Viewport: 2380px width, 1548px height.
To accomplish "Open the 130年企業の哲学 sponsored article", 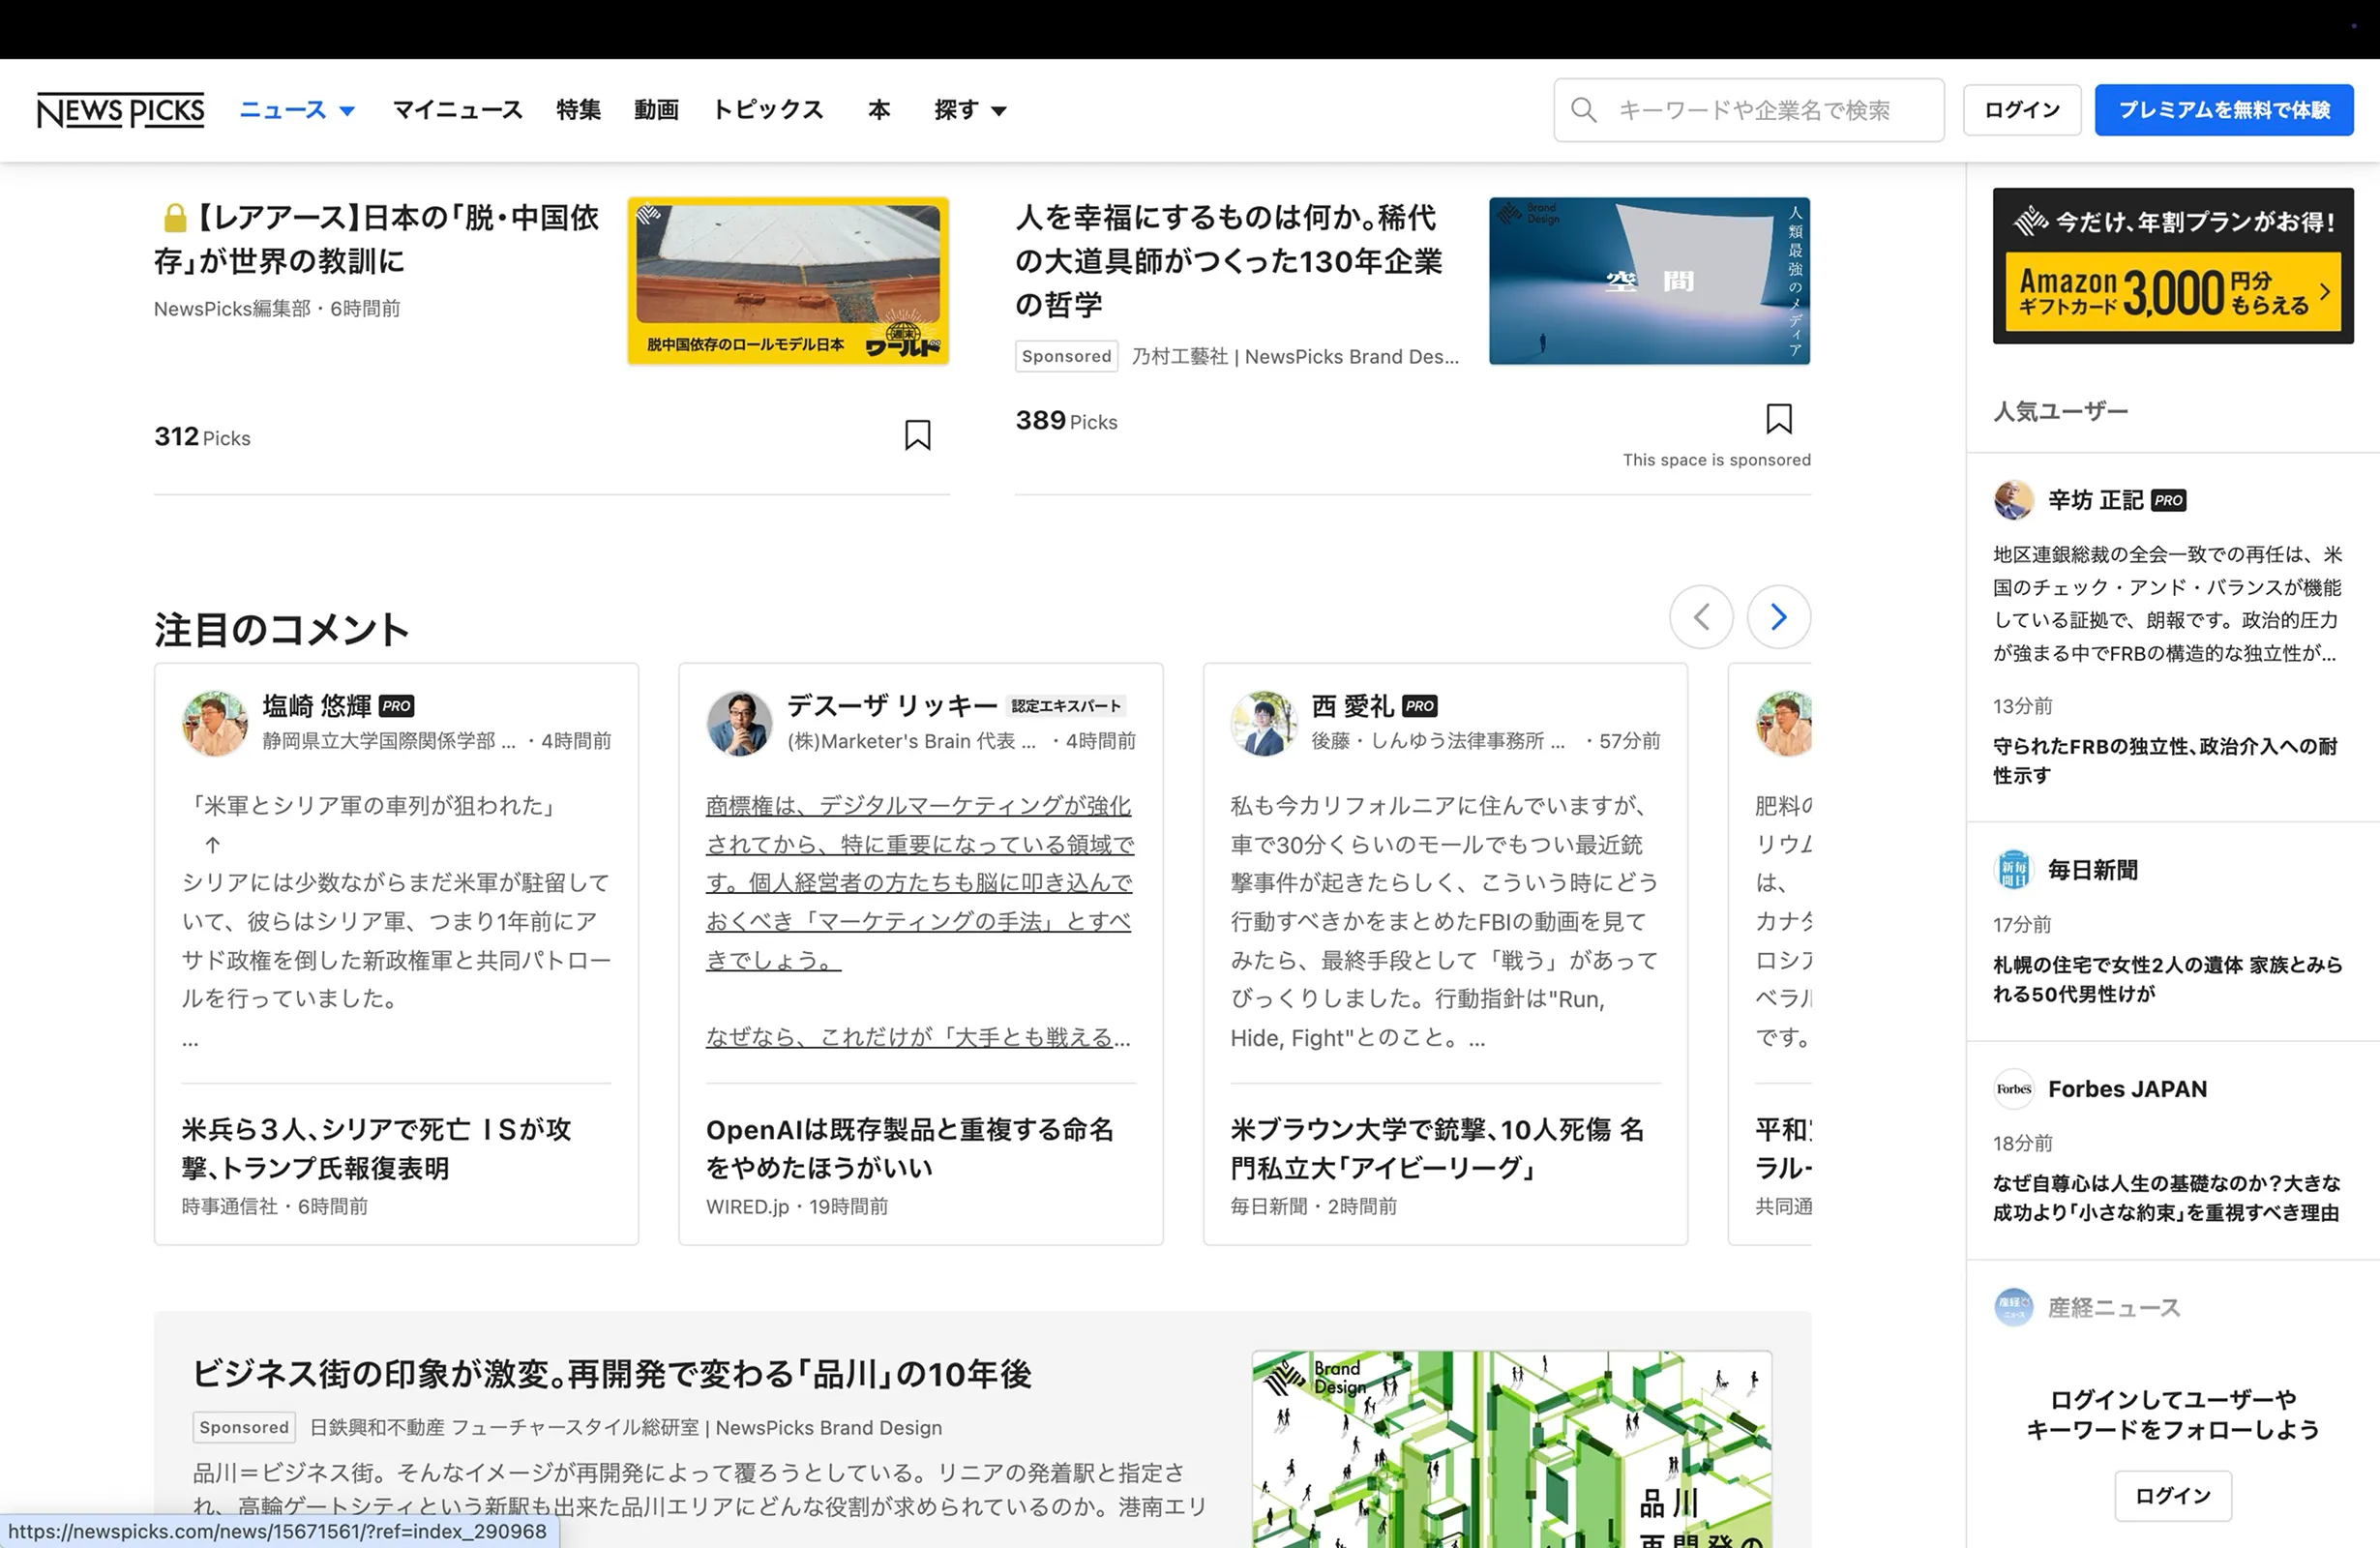I will click(x=1228, y=261).
